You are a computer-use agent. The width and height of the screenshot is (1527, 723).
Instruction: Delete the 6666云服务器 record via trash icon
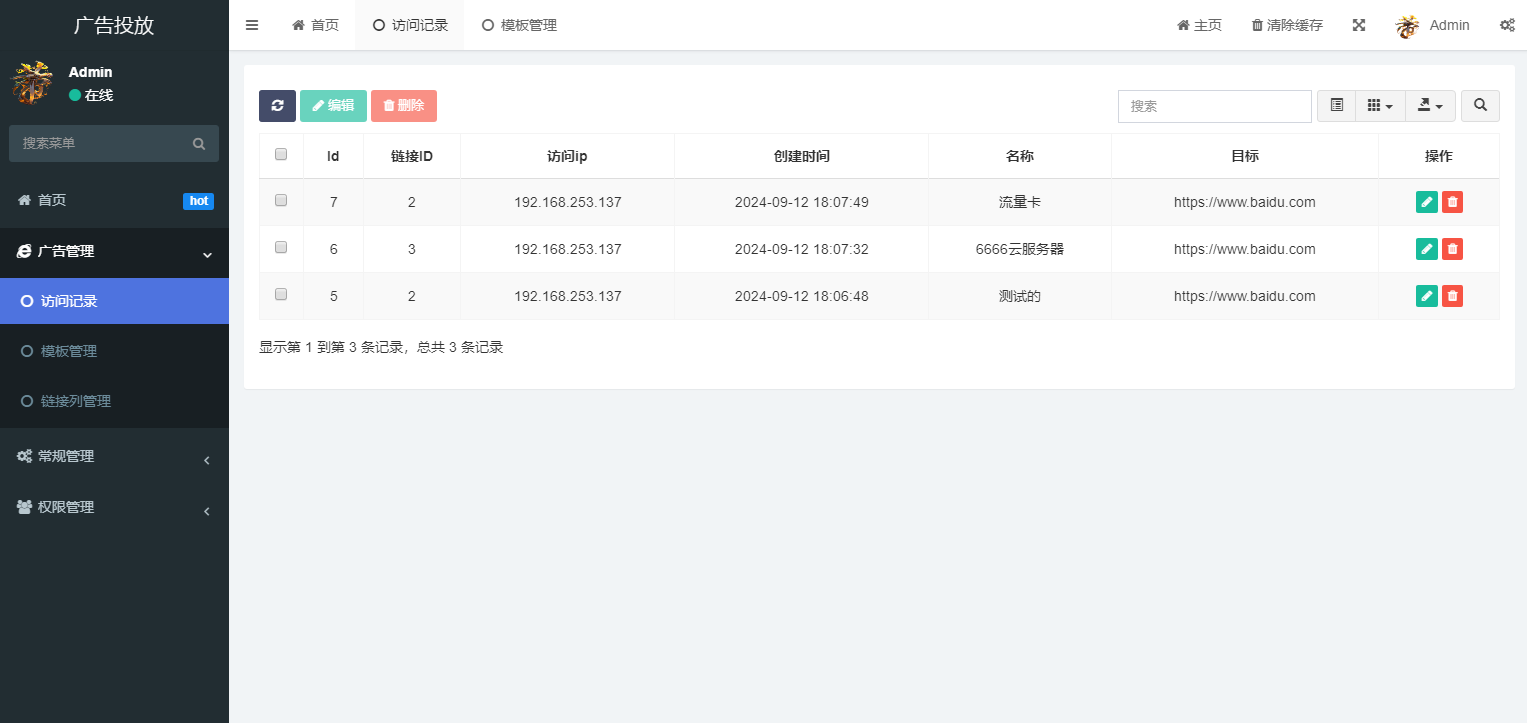click(x=1452, y=248)
